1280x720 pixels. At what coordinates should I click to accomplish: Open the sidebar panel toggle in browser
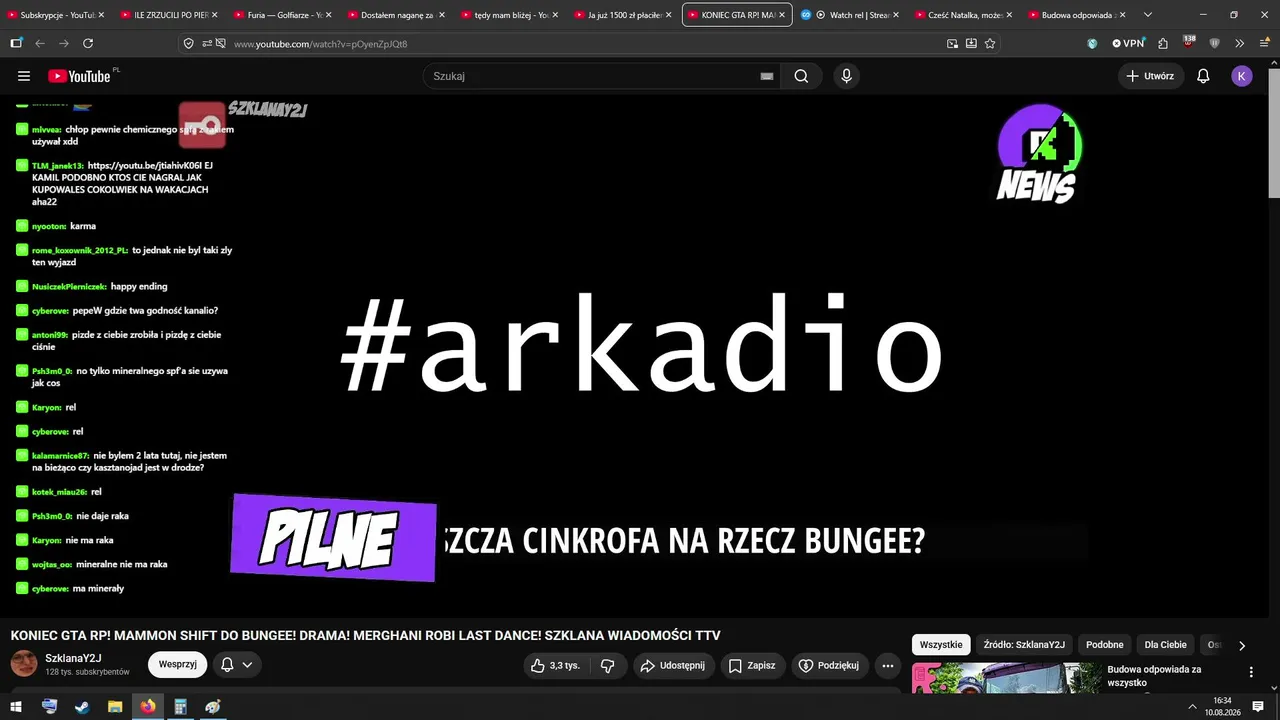pyautogui.click(x=16, y=44)
